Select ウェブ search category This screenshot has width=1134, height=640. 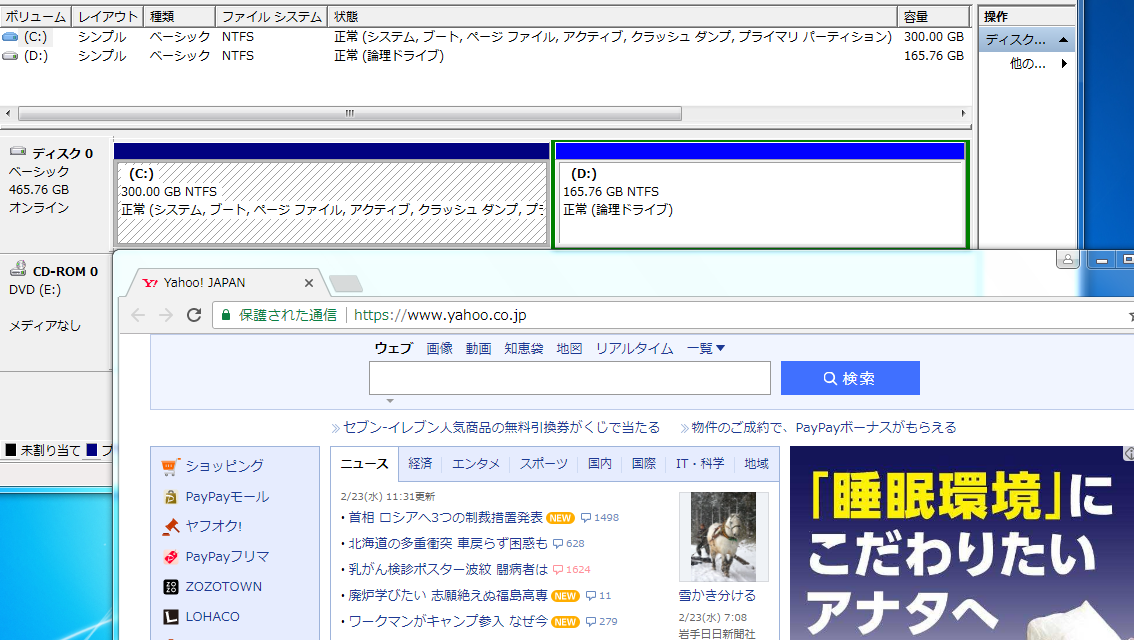pyautogui.click(x=393, y=349)
